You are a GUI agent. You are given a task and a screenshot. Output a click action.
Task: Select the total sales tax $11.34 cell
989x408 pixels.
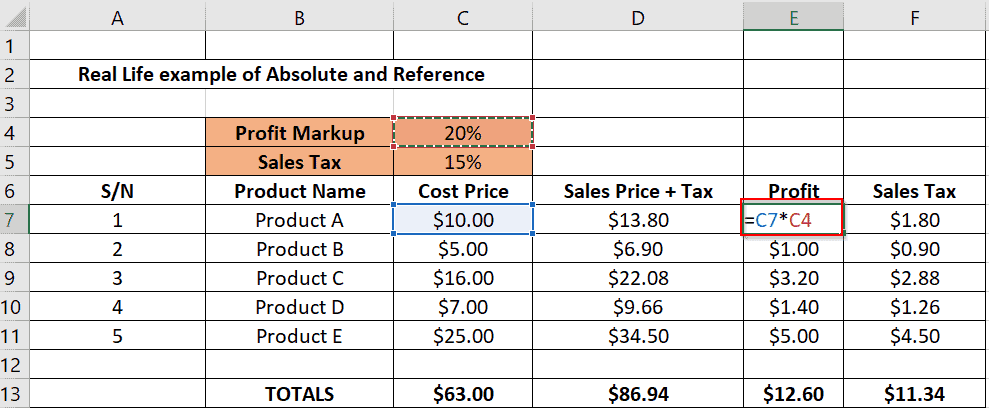(x=915, y=394)
